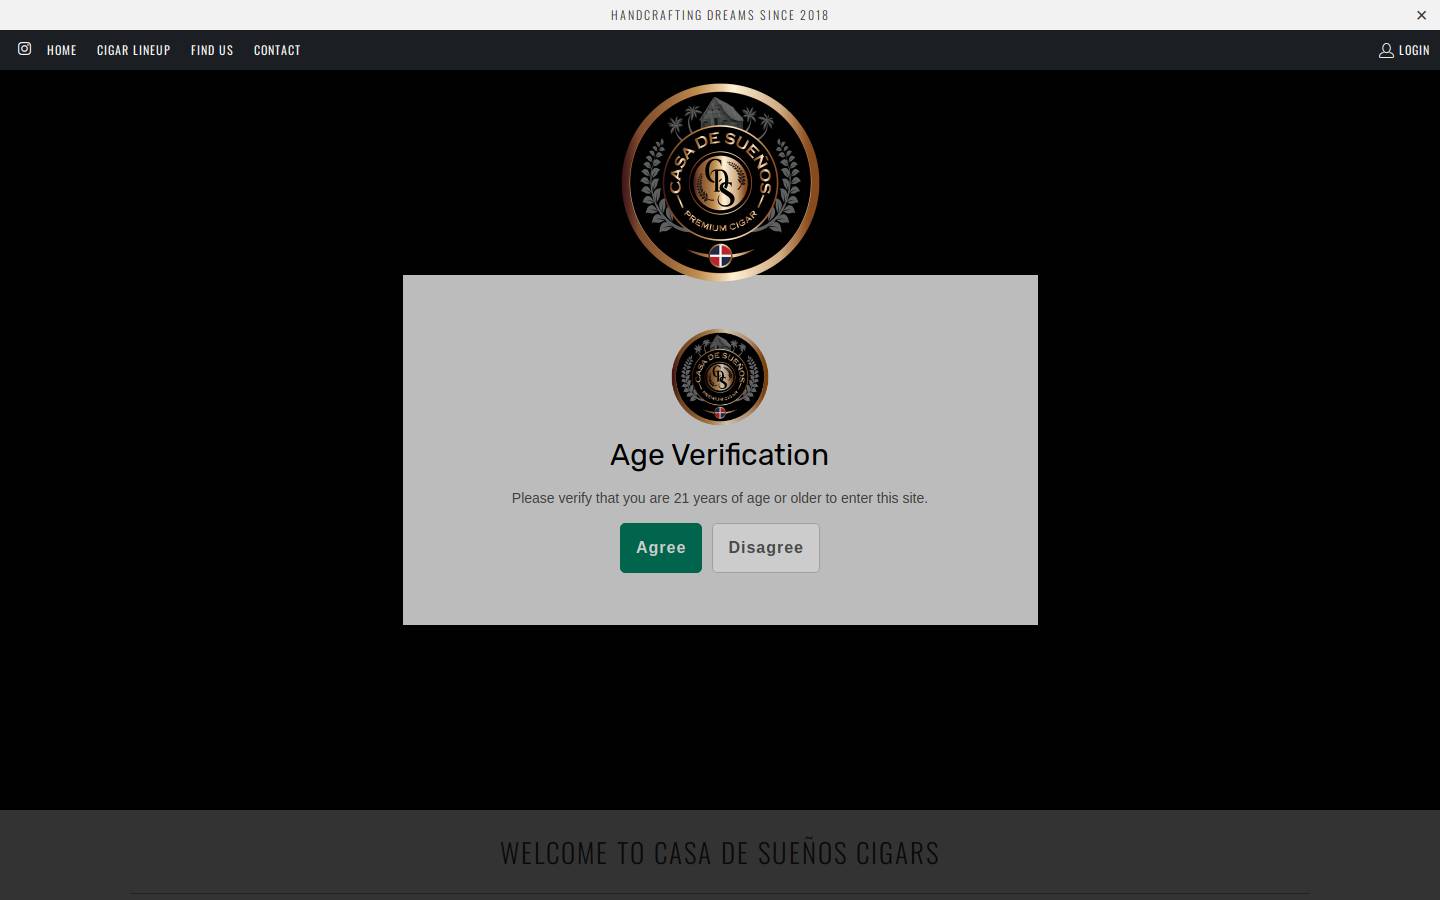The height and width of the screenshot is (900, 1440).
Task: Click the "Handcrafting Dreams Since 2018" announcement text
Action: [x=720, y=15]
